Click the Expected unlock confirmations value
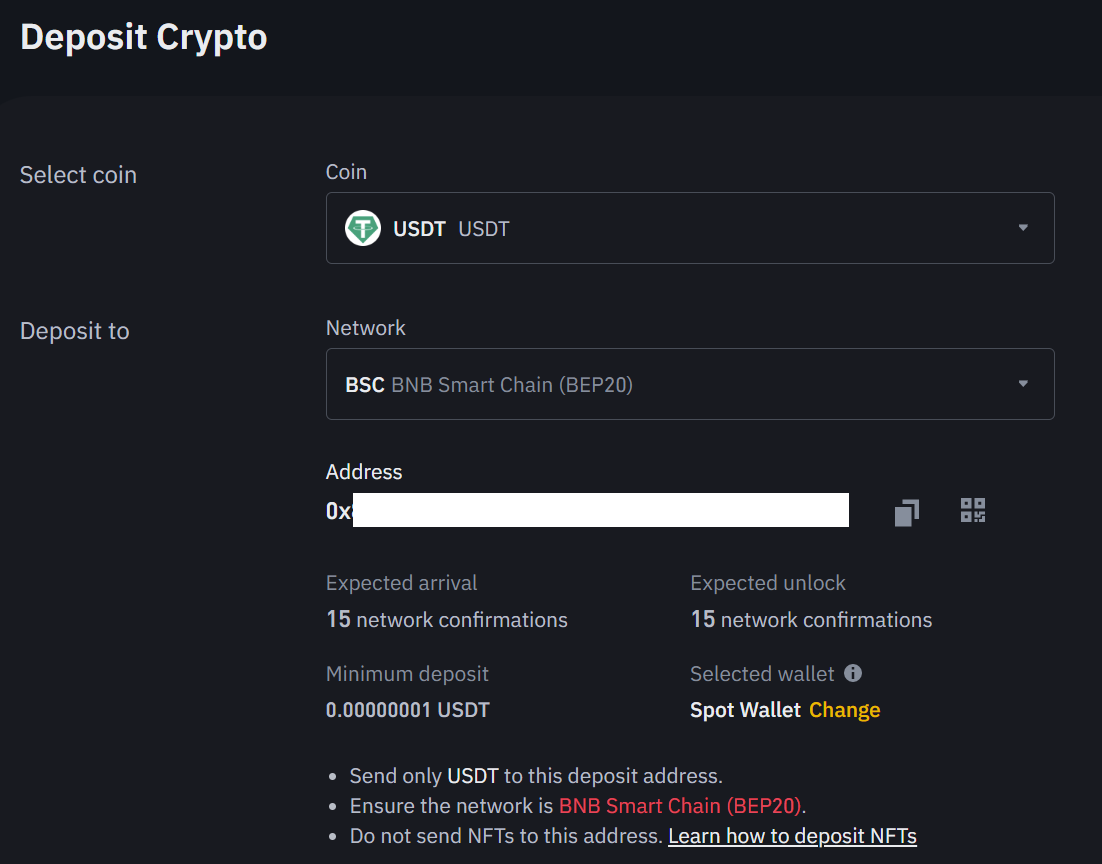The height and width of the screenshot is (864, 1102). point(811,620)
